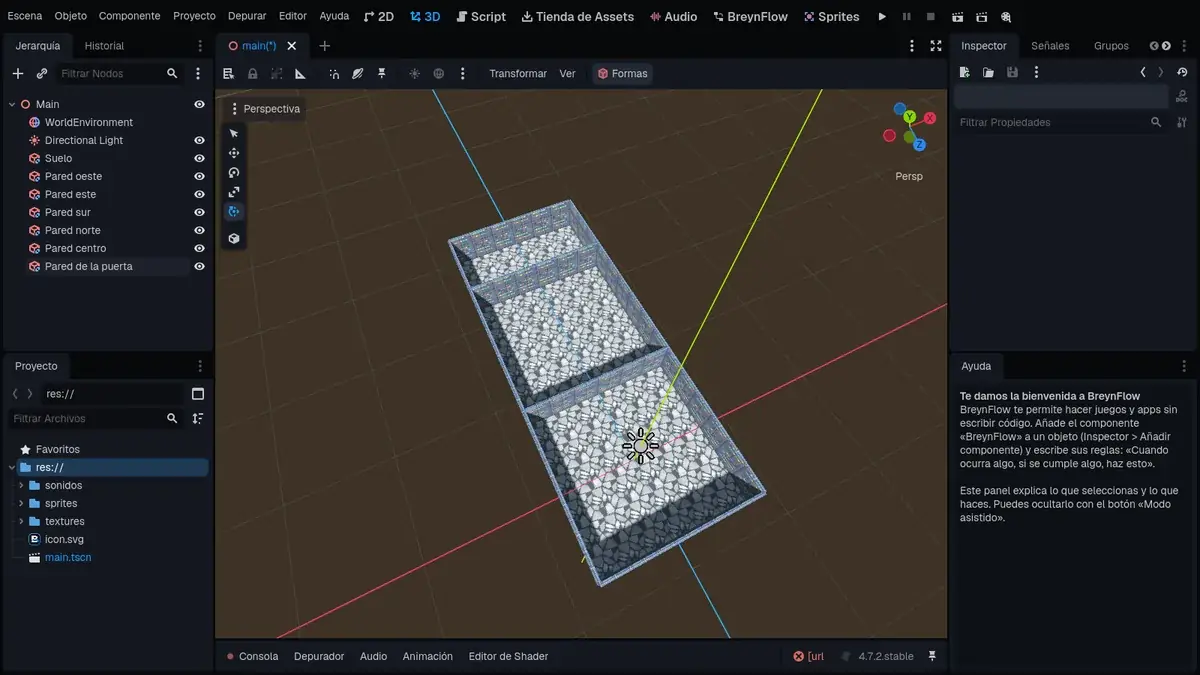Screen dimensions: 1200x675
Task: Toggle visibility of Pared oeste
Action: click(199, 176)
